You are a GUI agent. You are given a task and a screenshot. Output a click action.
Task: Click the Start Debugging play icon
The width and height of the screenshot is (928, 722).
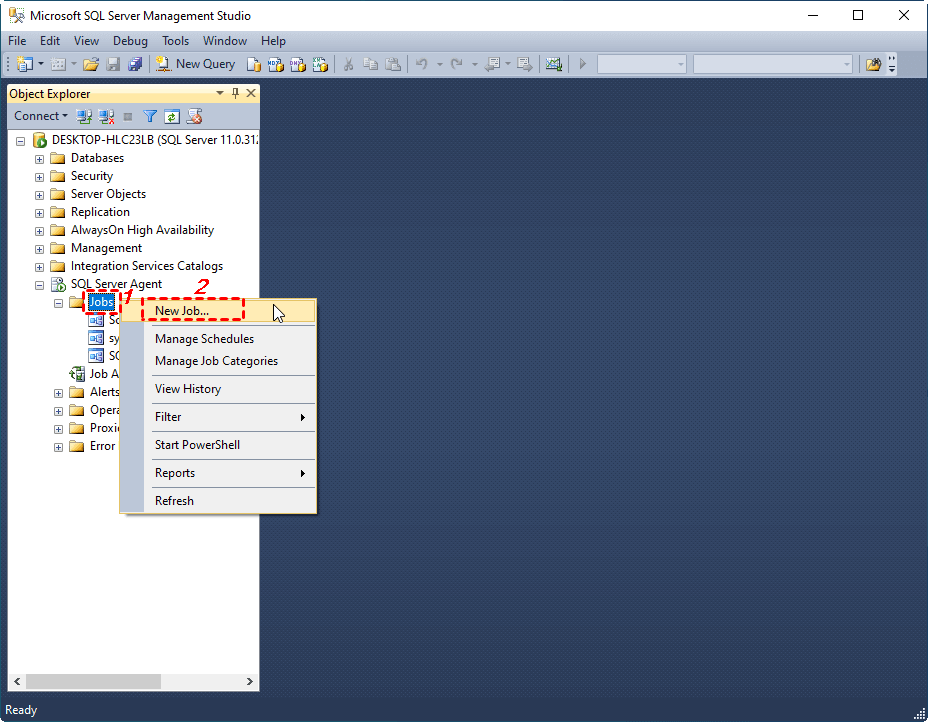click(583, 64)
